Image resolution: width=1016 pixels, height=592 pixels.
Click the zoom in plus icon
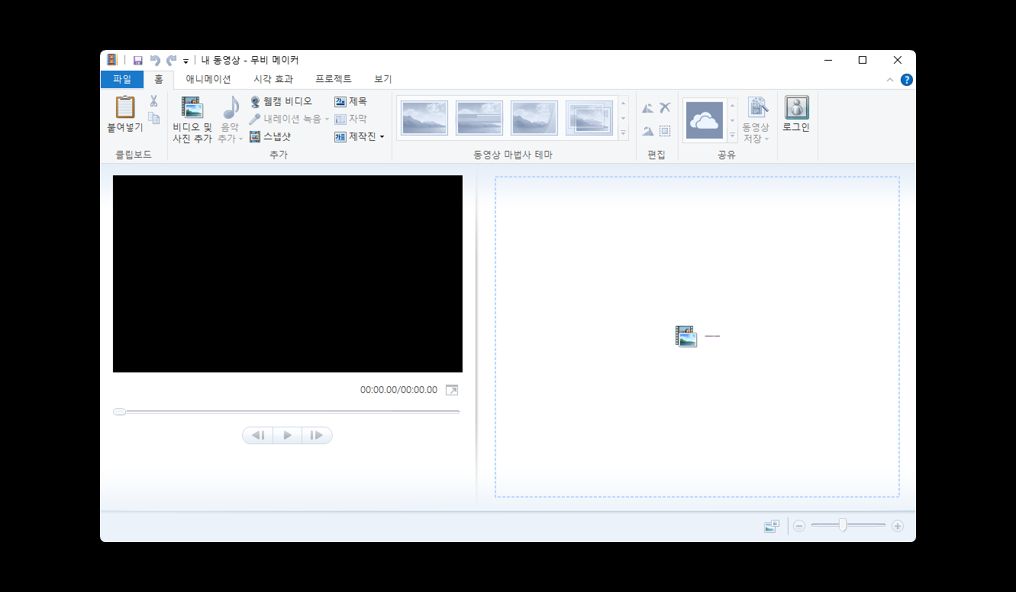coord(897,526)
